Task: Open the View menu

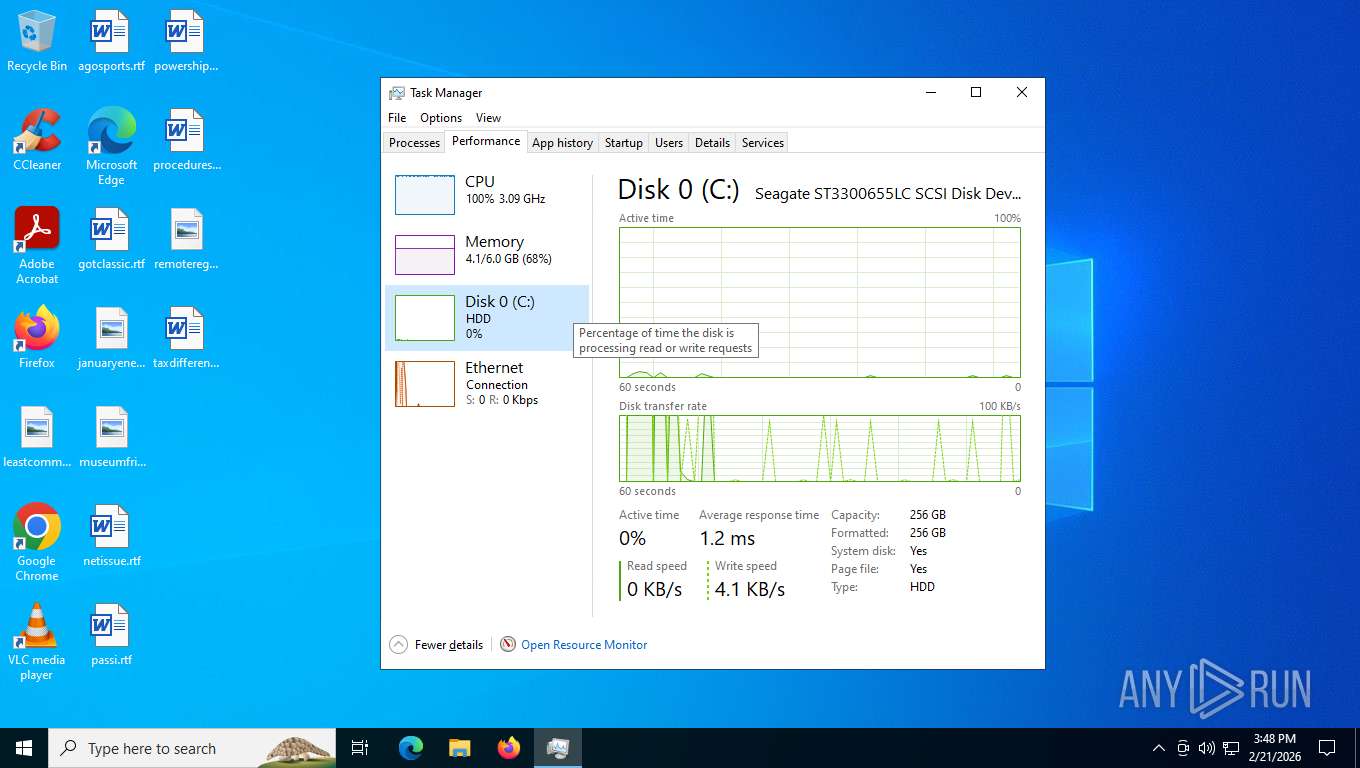Action: click(x=488, y=118)
